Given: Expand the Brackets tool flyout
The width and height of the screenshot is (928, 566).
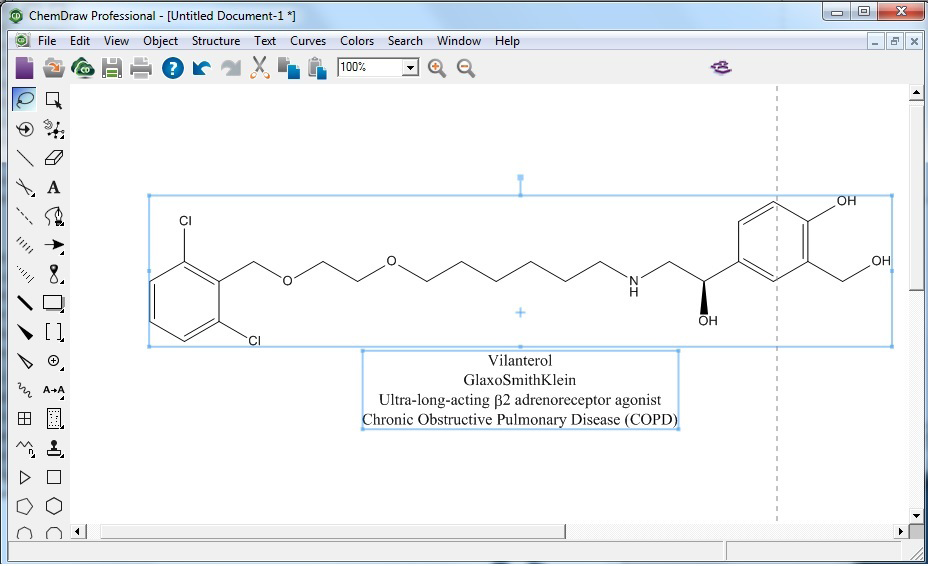Looking at the screenshot, I should point(54,332).
